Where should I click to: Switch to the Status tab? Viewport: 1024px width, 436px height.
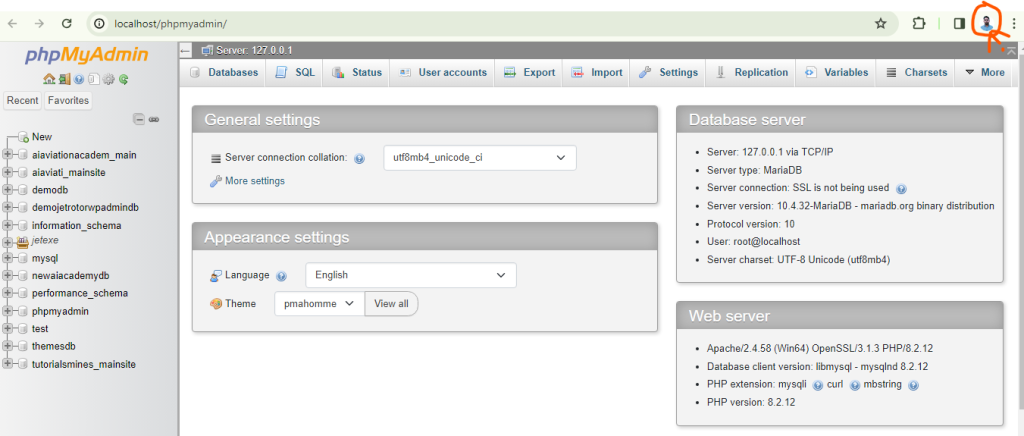(357, 72)
